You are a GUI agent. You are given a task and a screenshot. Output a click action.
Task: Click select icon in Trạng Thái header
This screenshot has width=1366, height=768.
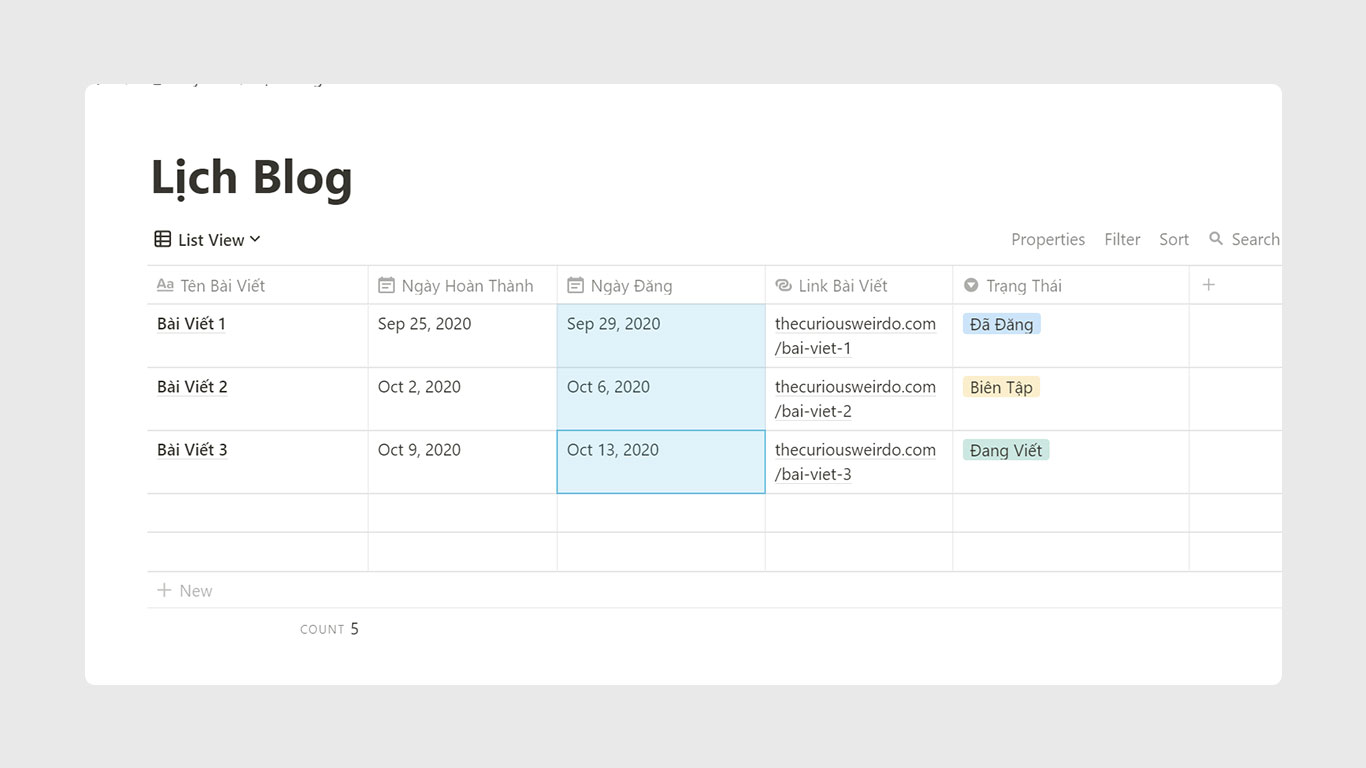(970, 286)
